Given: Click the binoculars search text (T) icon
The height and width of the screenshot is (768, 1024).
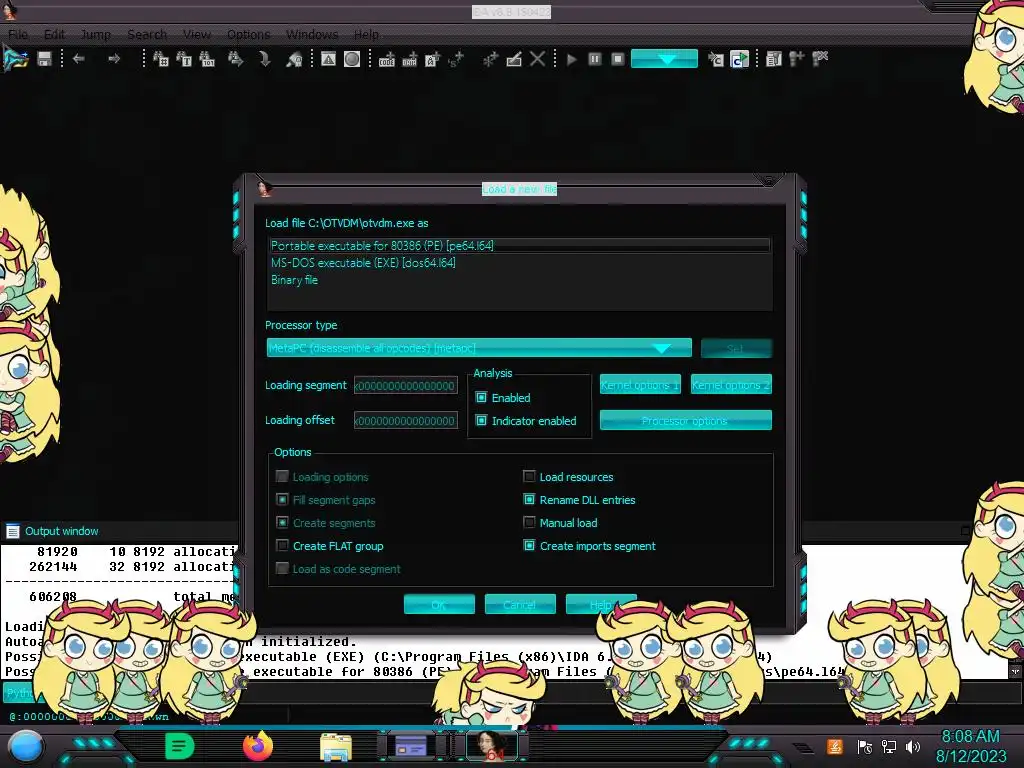Looking at the screenshot, I should click(184, 59).
